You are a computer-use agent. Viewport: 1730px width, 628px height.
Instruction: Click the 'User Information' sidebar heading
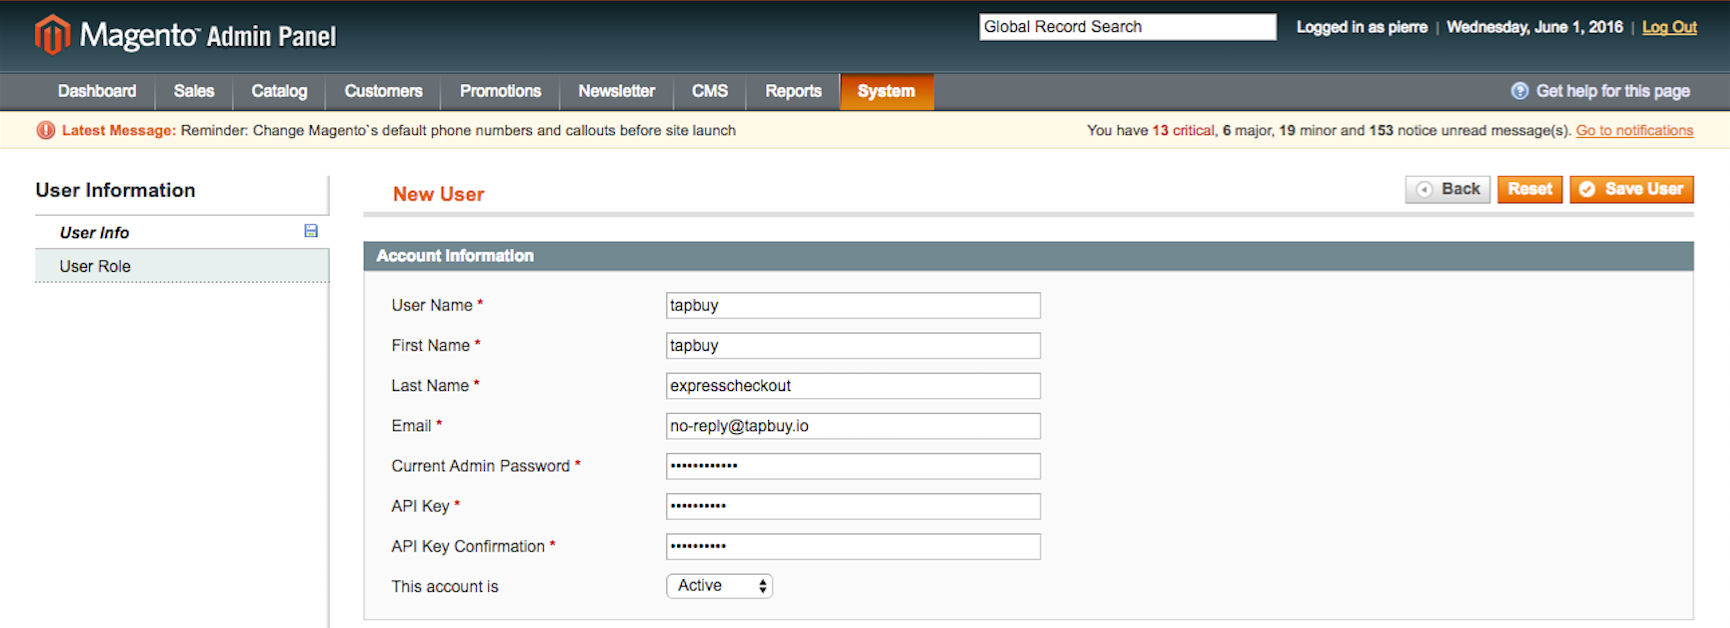click(x=115, y=190)
